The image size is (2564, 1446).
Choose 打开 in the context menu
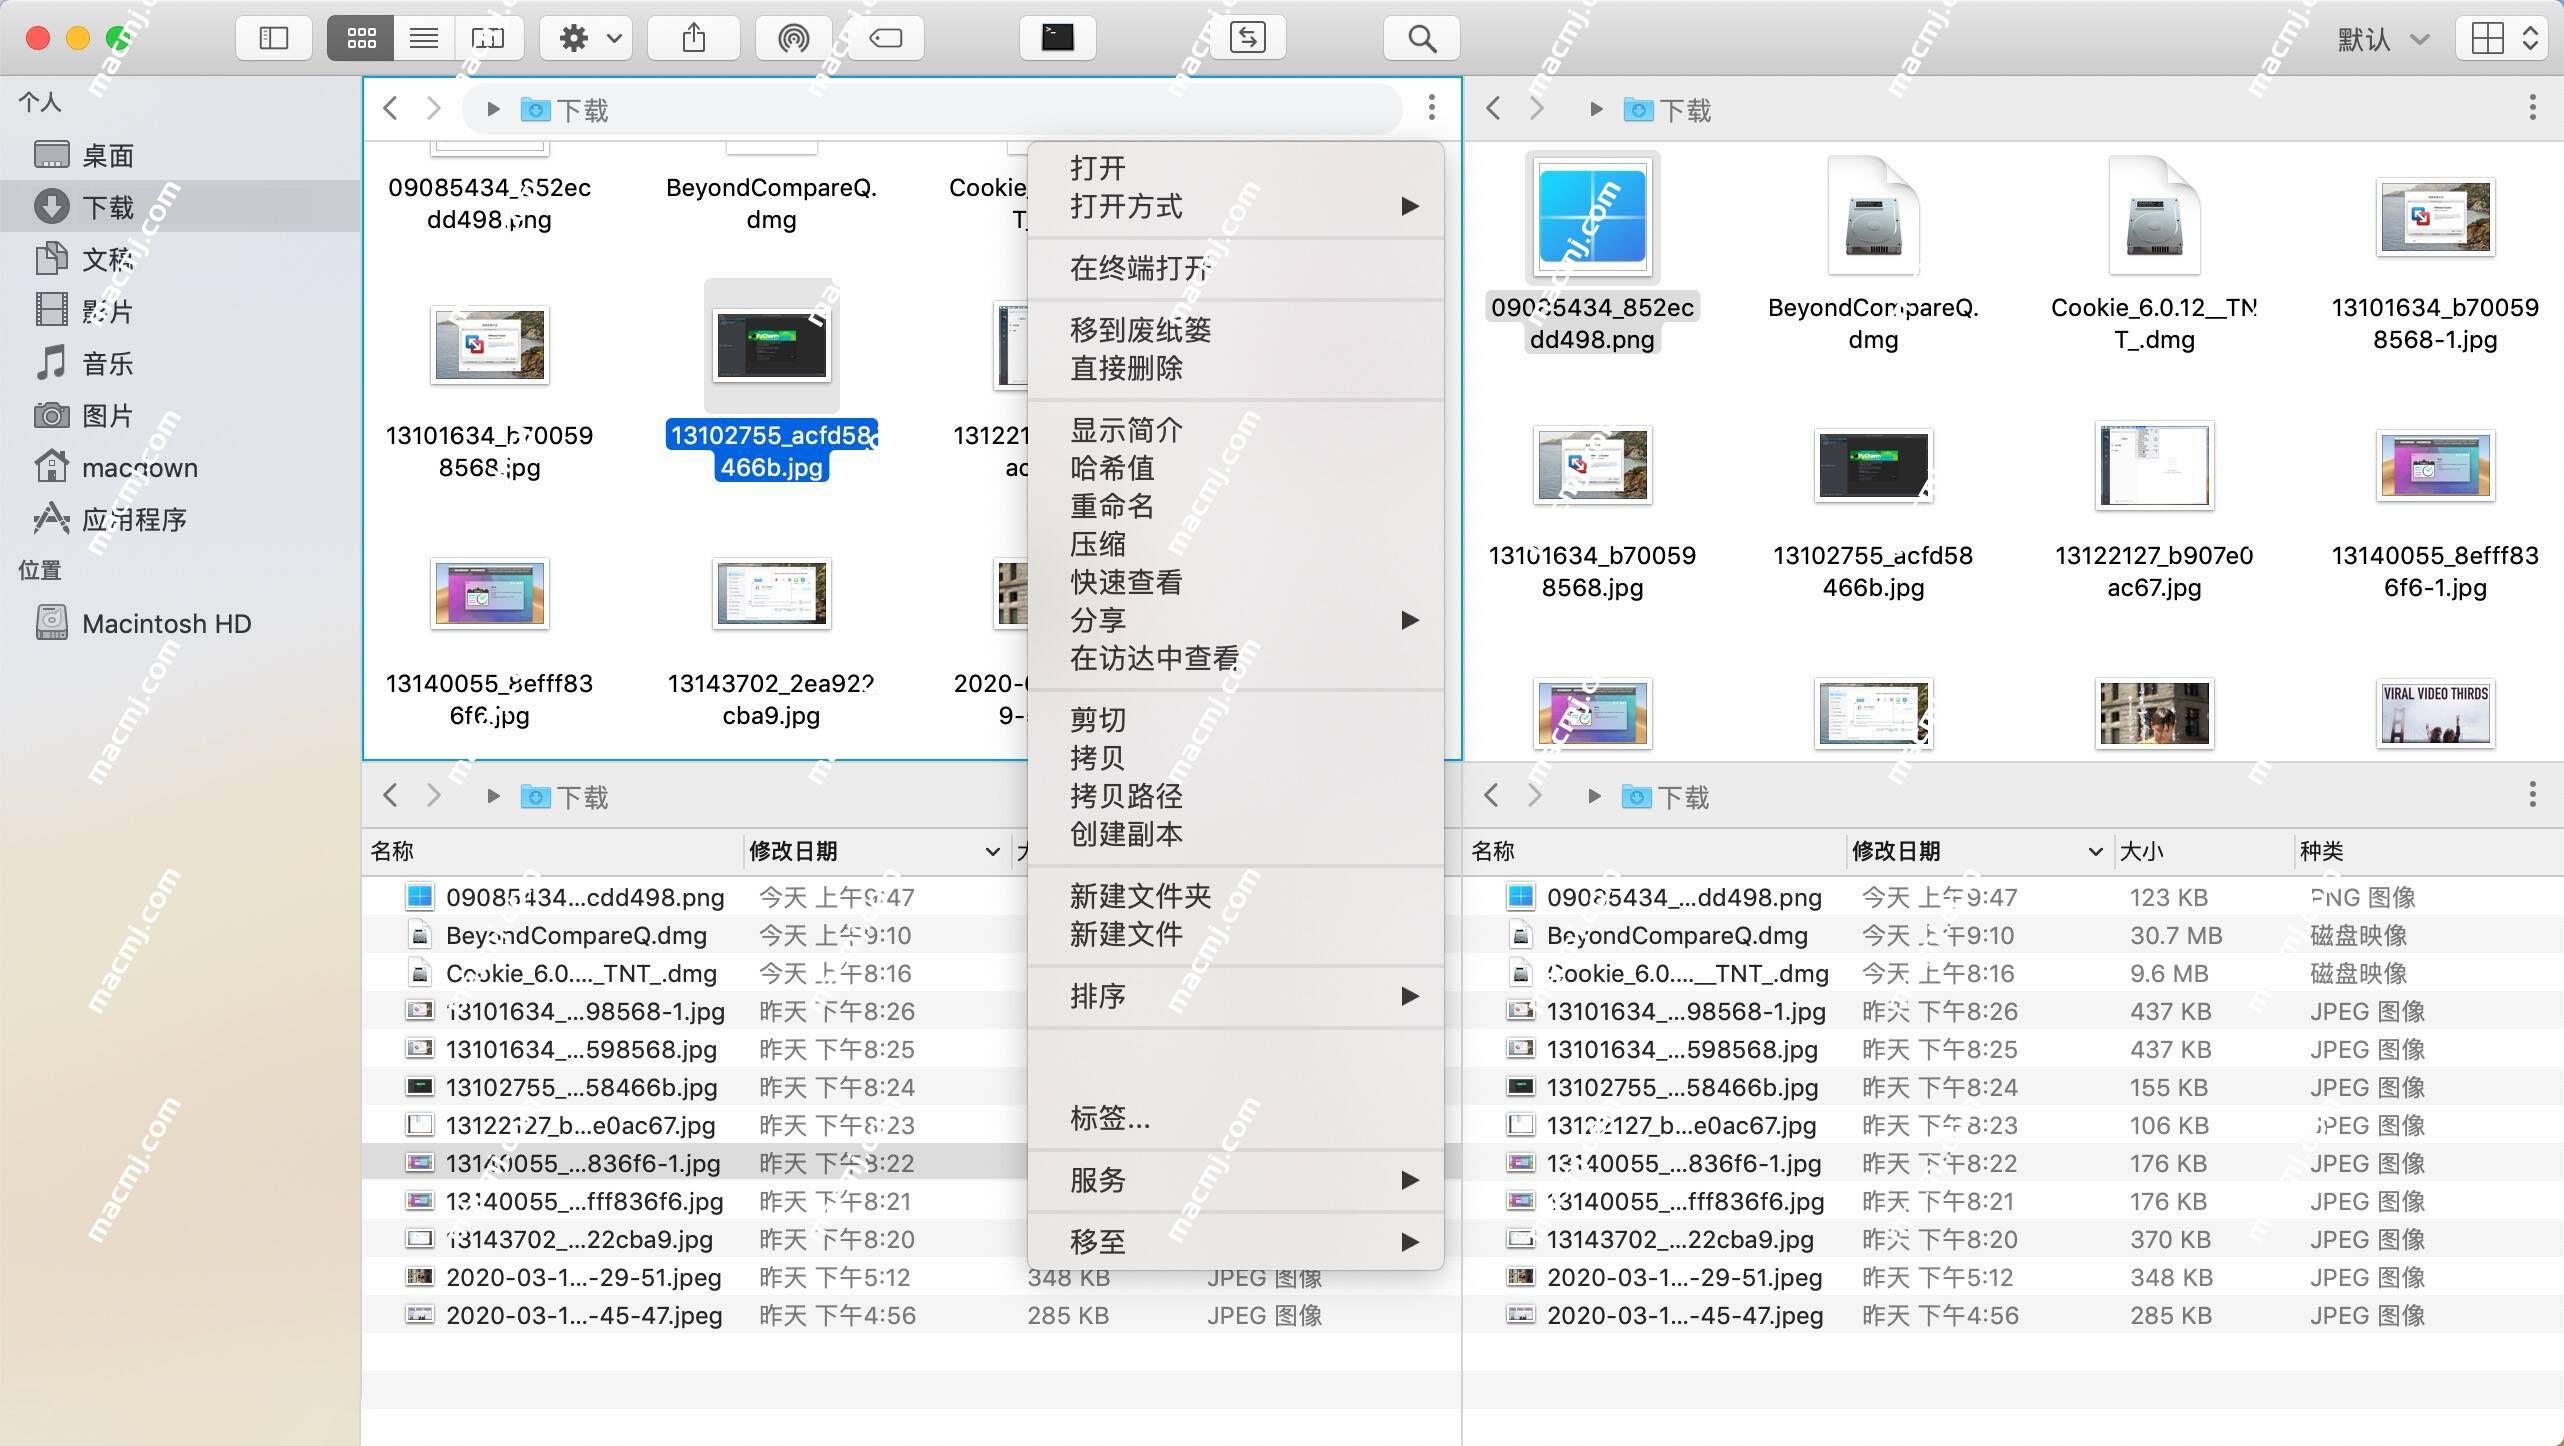click(x=1236, y=168)
